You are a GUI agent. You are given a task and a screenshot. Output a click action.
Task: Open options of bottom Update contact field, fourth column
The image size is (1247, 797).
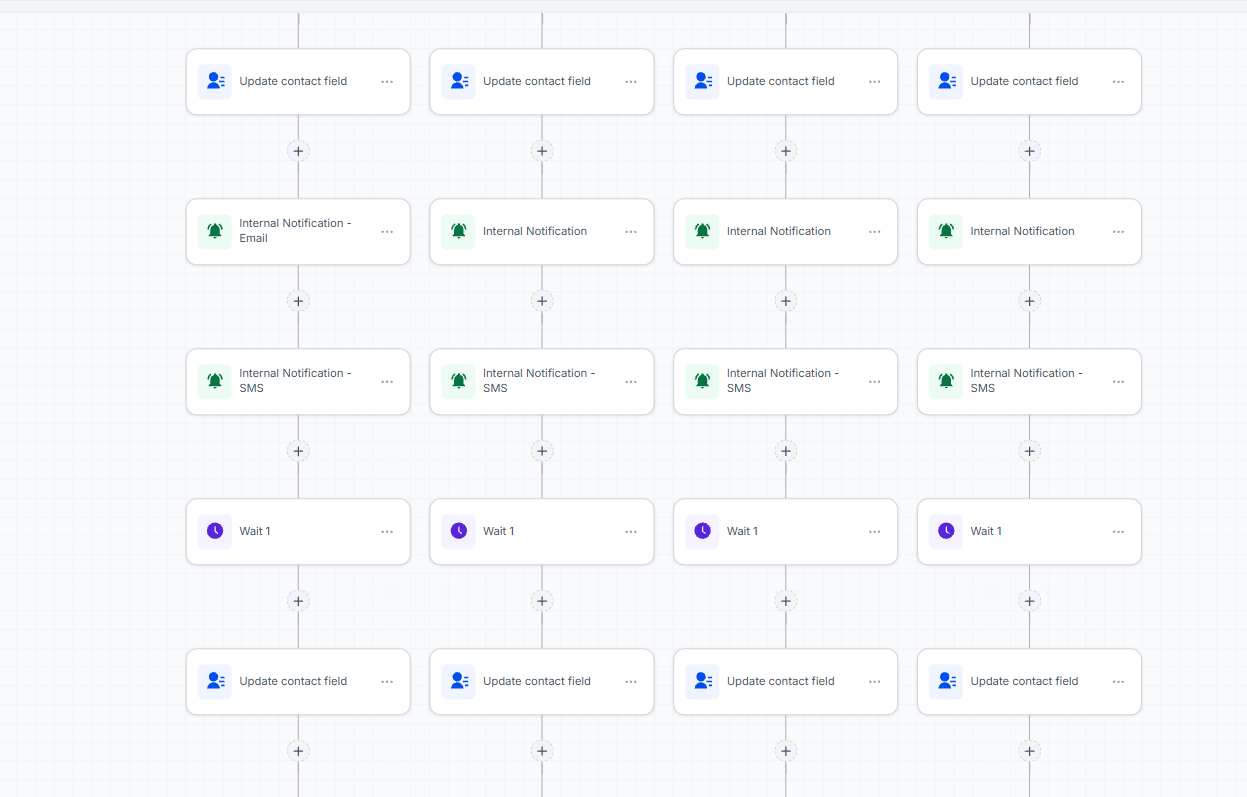click(1119, 681)
